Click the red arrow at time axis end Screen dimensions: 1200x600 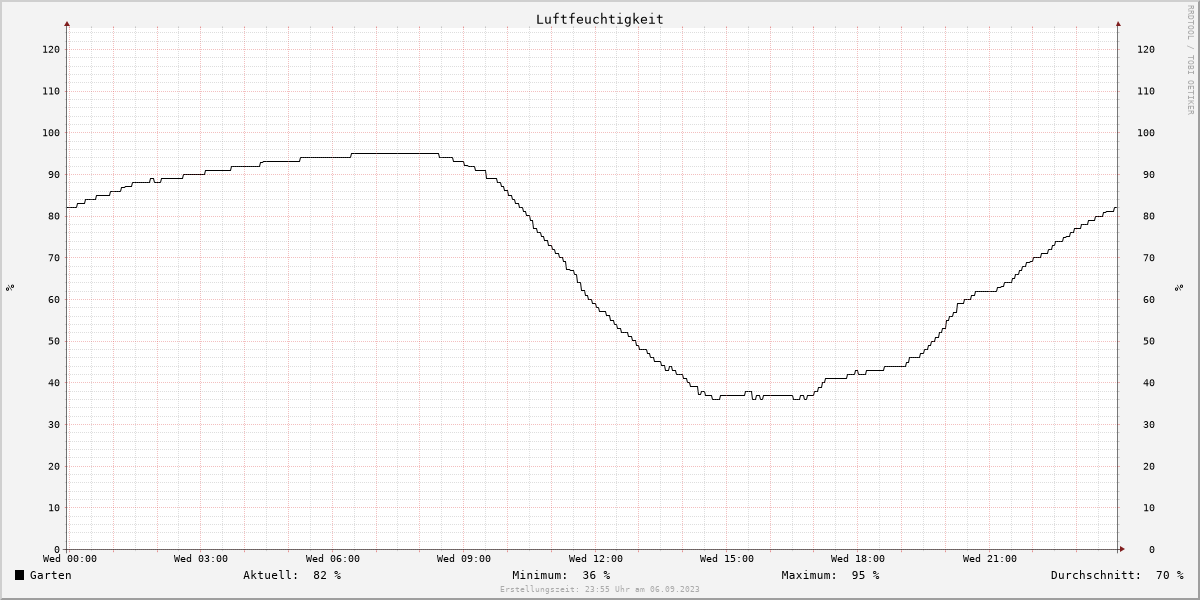pos(1122,549)
